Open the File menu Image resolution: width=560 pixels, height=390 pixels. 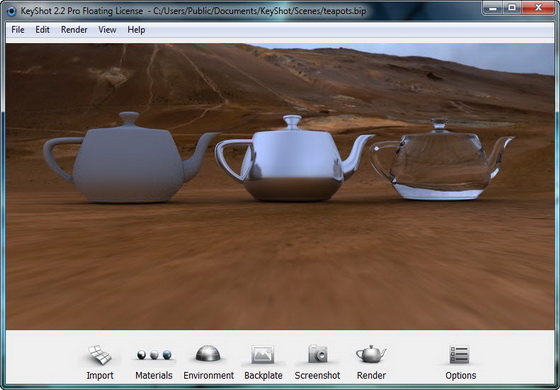[x=18, y=30]
